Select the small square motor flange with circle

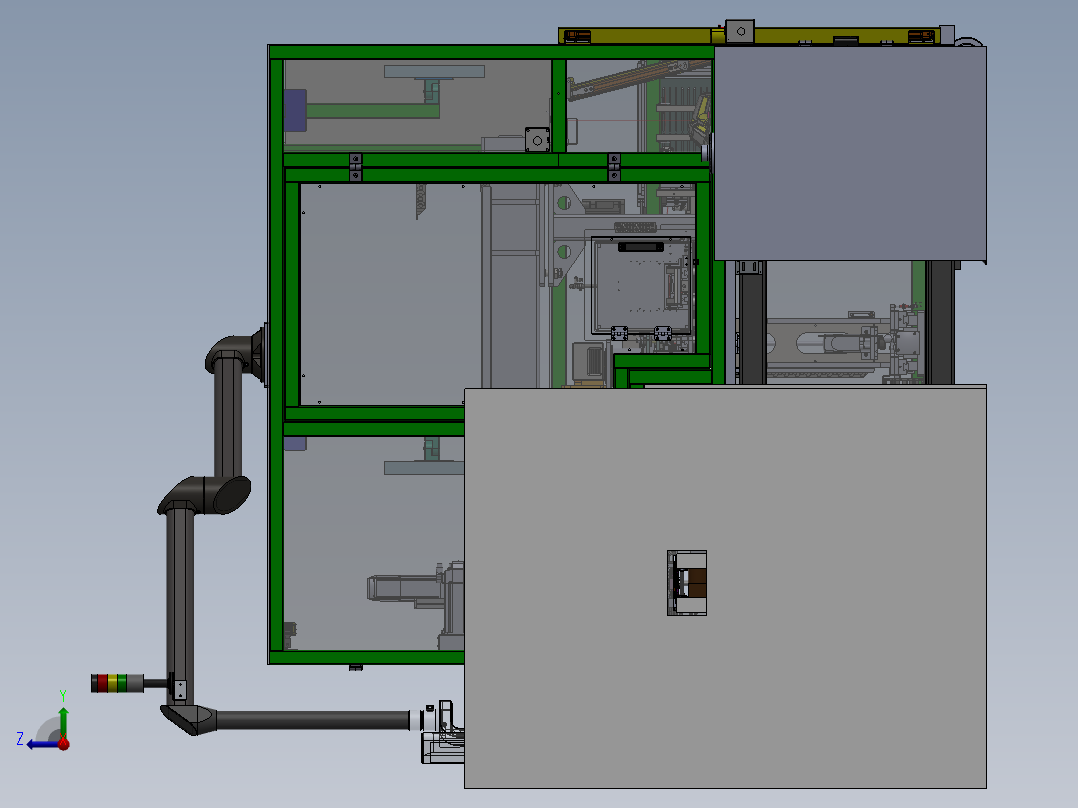point(537,140)
